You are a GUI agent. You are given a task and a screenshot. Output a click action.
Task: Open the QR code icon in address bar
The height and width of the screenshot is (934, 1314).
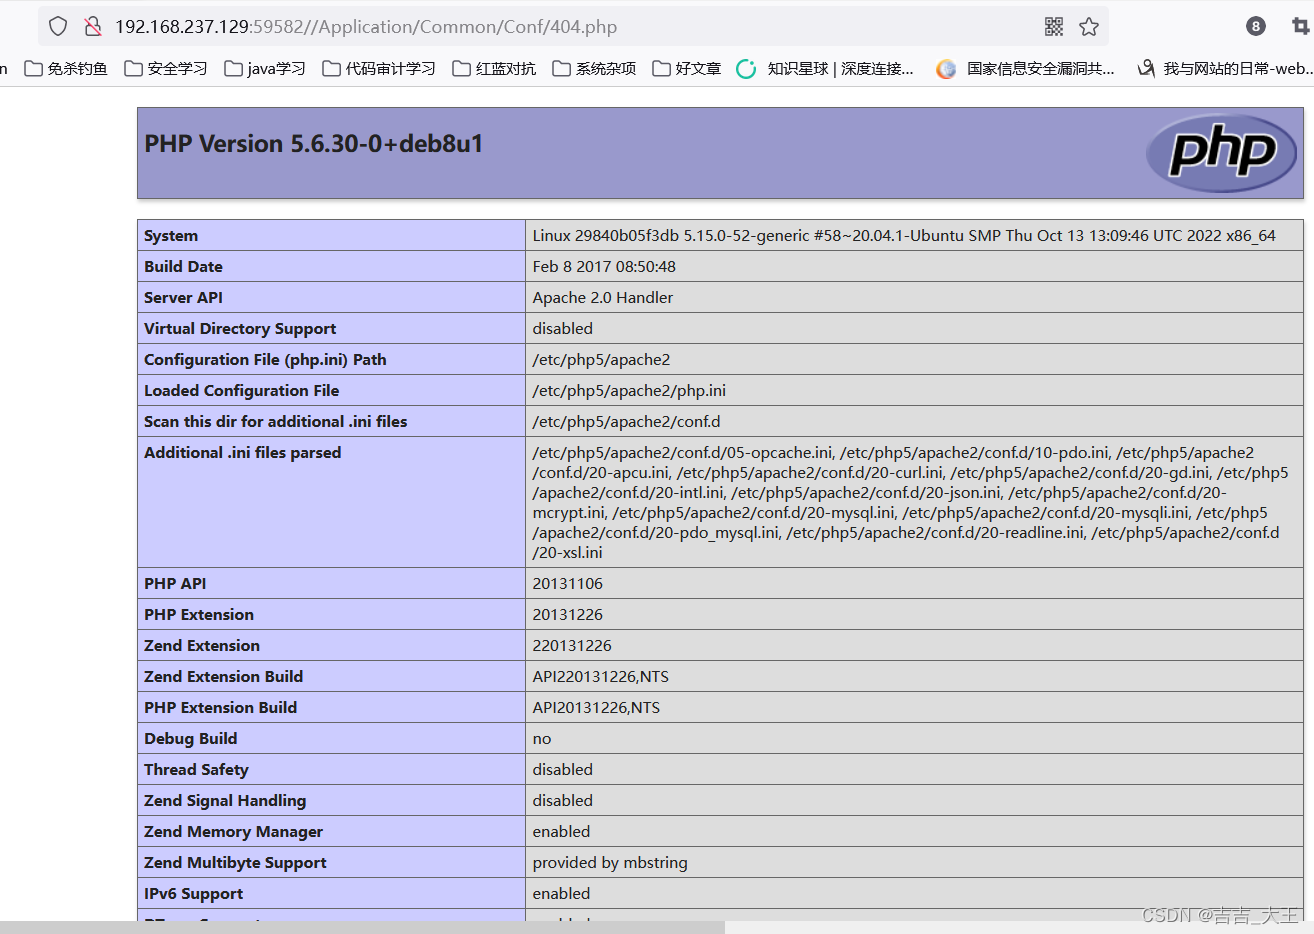[x=1054, y=26]
